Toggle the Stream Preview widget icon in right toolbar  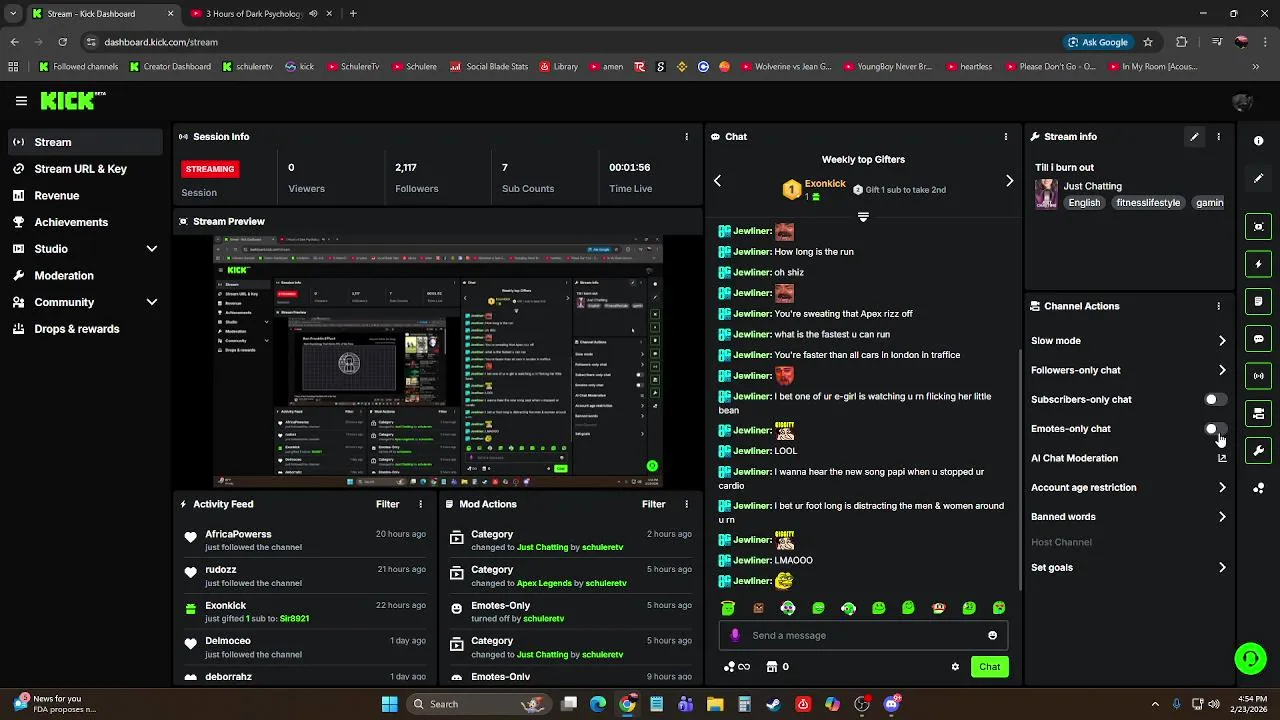1259,227
